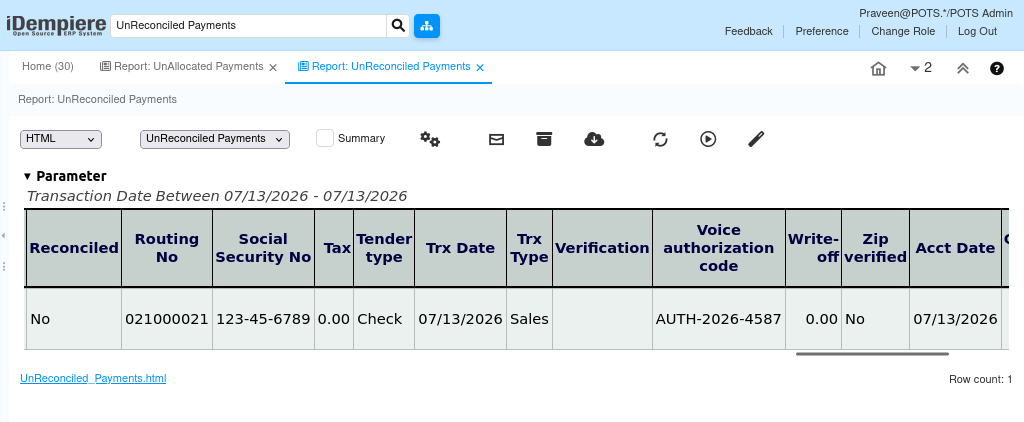This screenshot has width=1024, height=422.
Task: Click the Row count: 1 text
Action: pos(980,380)
